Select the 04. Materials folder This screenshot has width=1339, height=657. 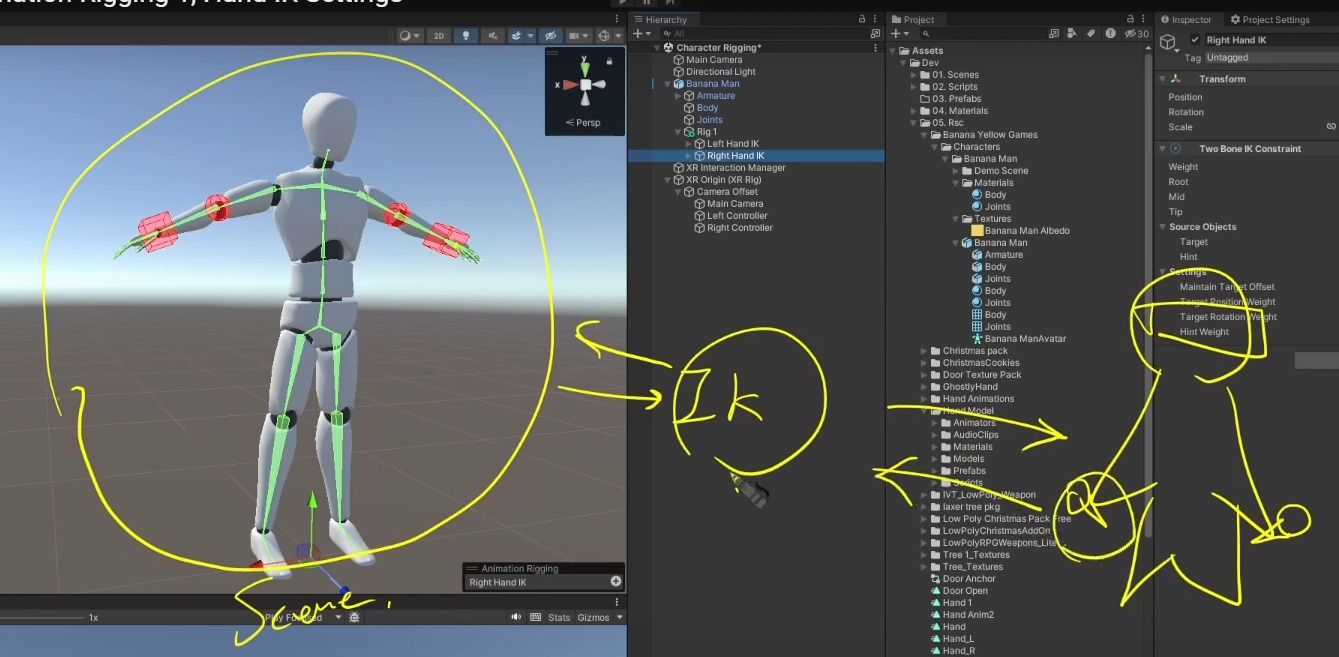pyautogui.click(x=960, y=111)
